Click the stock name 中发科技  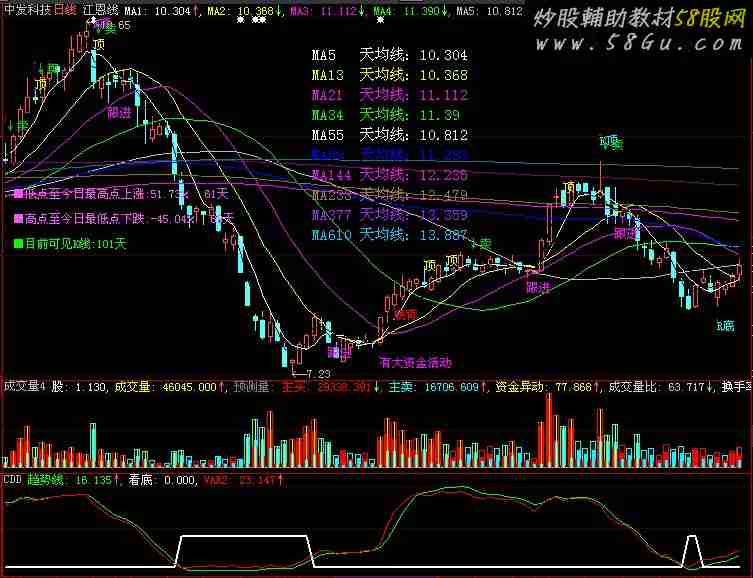[x=27, y=10]
